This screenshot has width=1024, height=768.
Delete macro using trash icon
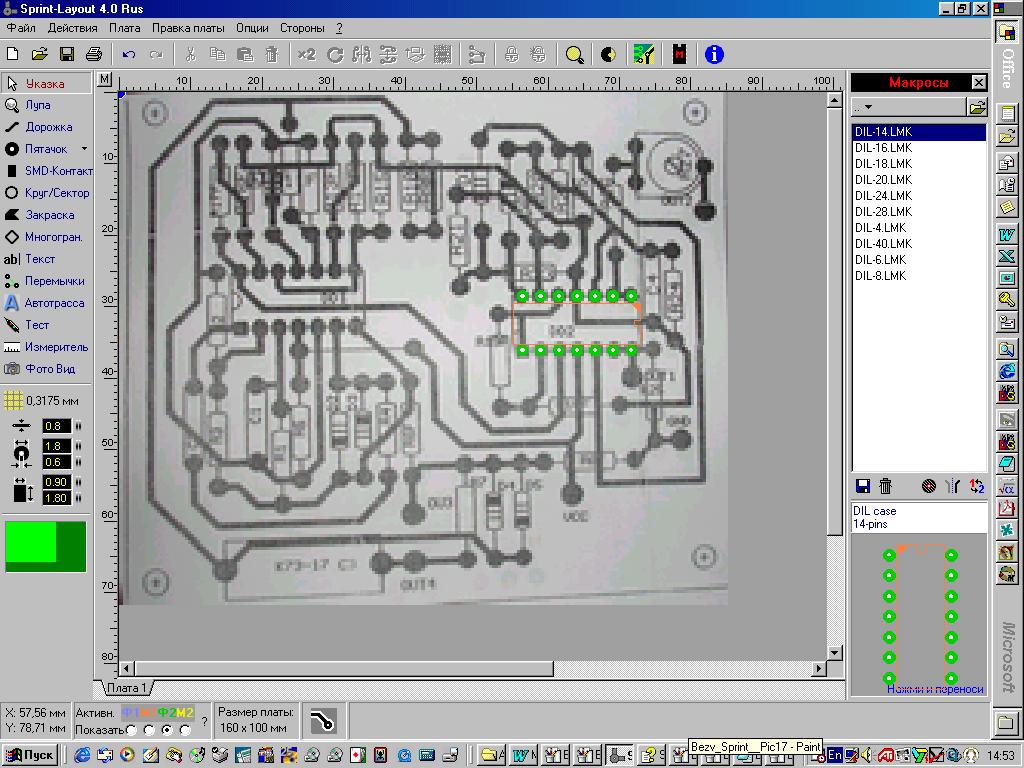tap(885, 486)
